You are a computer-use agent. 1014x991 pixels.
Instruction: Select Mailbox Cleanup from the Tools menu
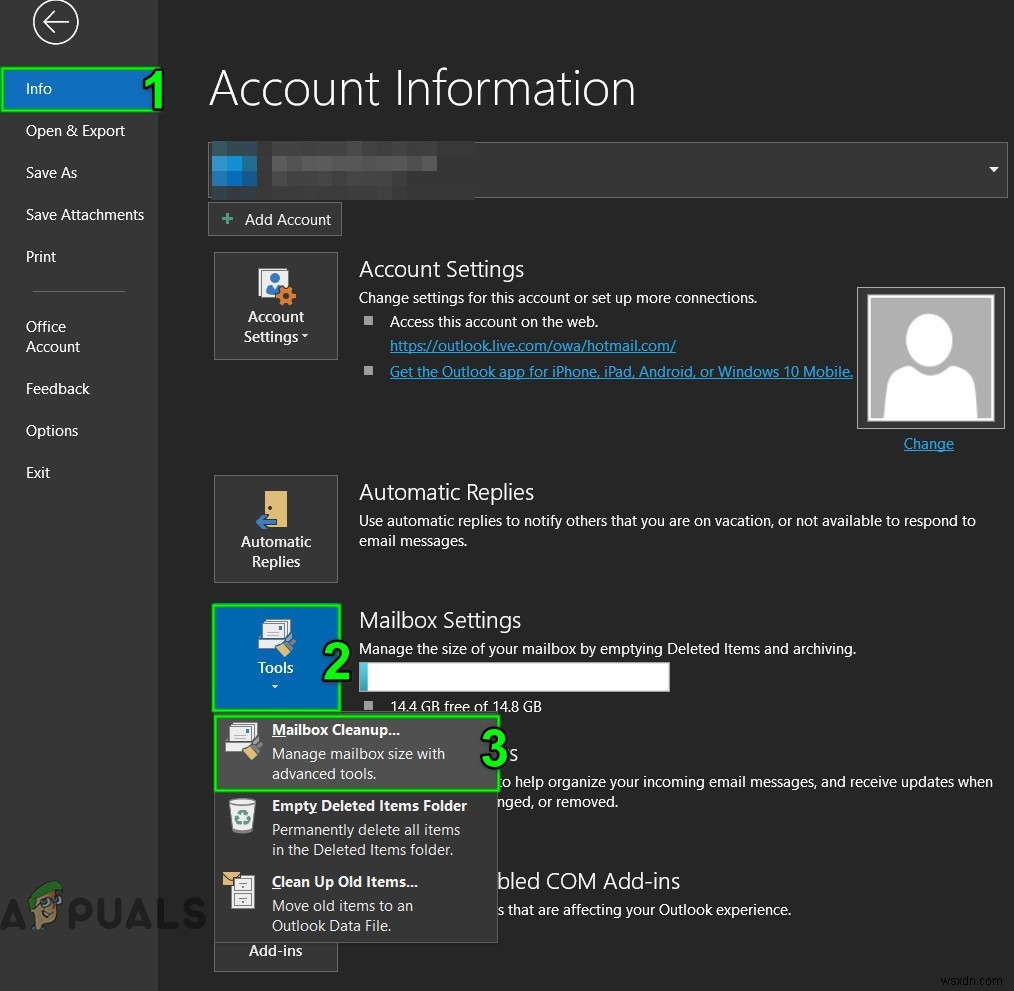pyautogui.click(x=335, y=729)
